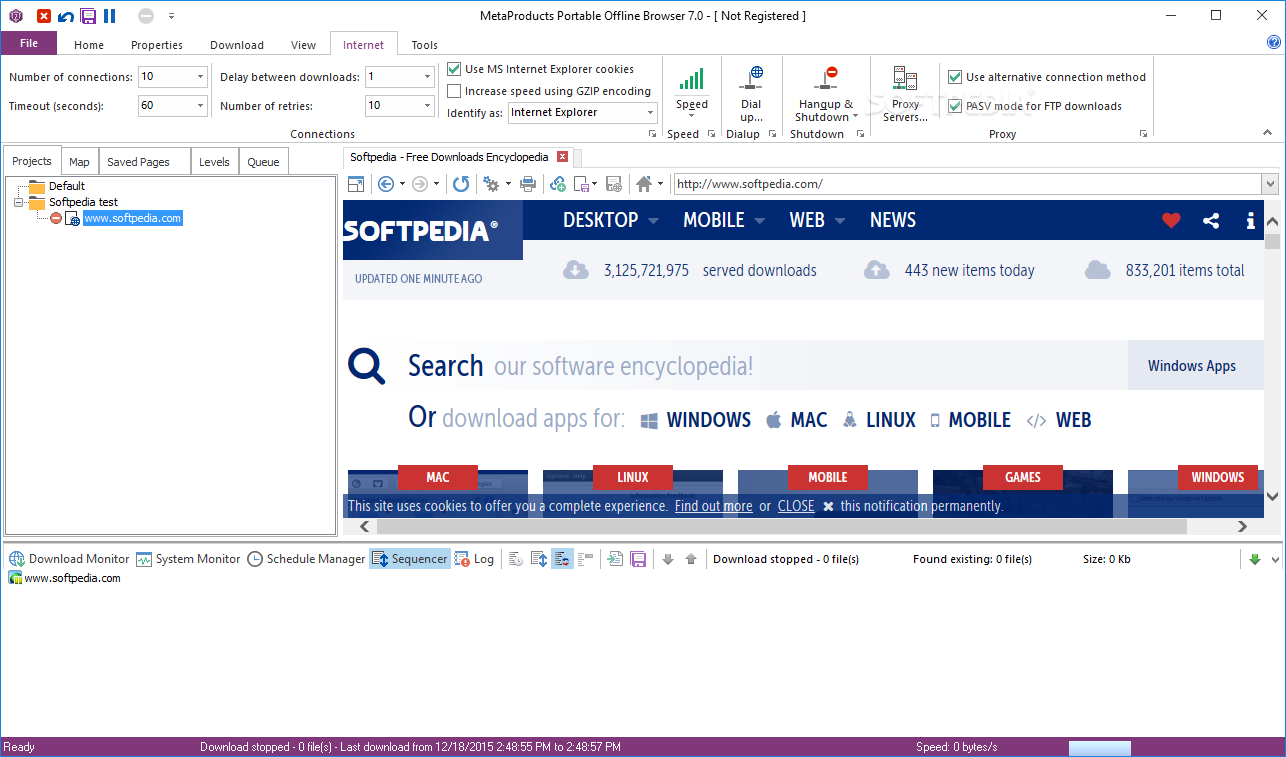Click the red X icon in the quick access toolbar
Viewport: 1286px width, 757px height.
44,16
